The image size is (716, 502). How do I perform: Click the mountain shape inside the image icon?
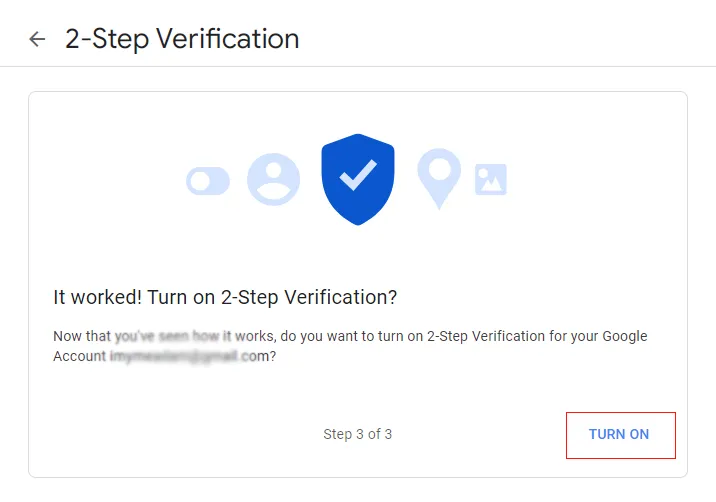pos(491,184)
